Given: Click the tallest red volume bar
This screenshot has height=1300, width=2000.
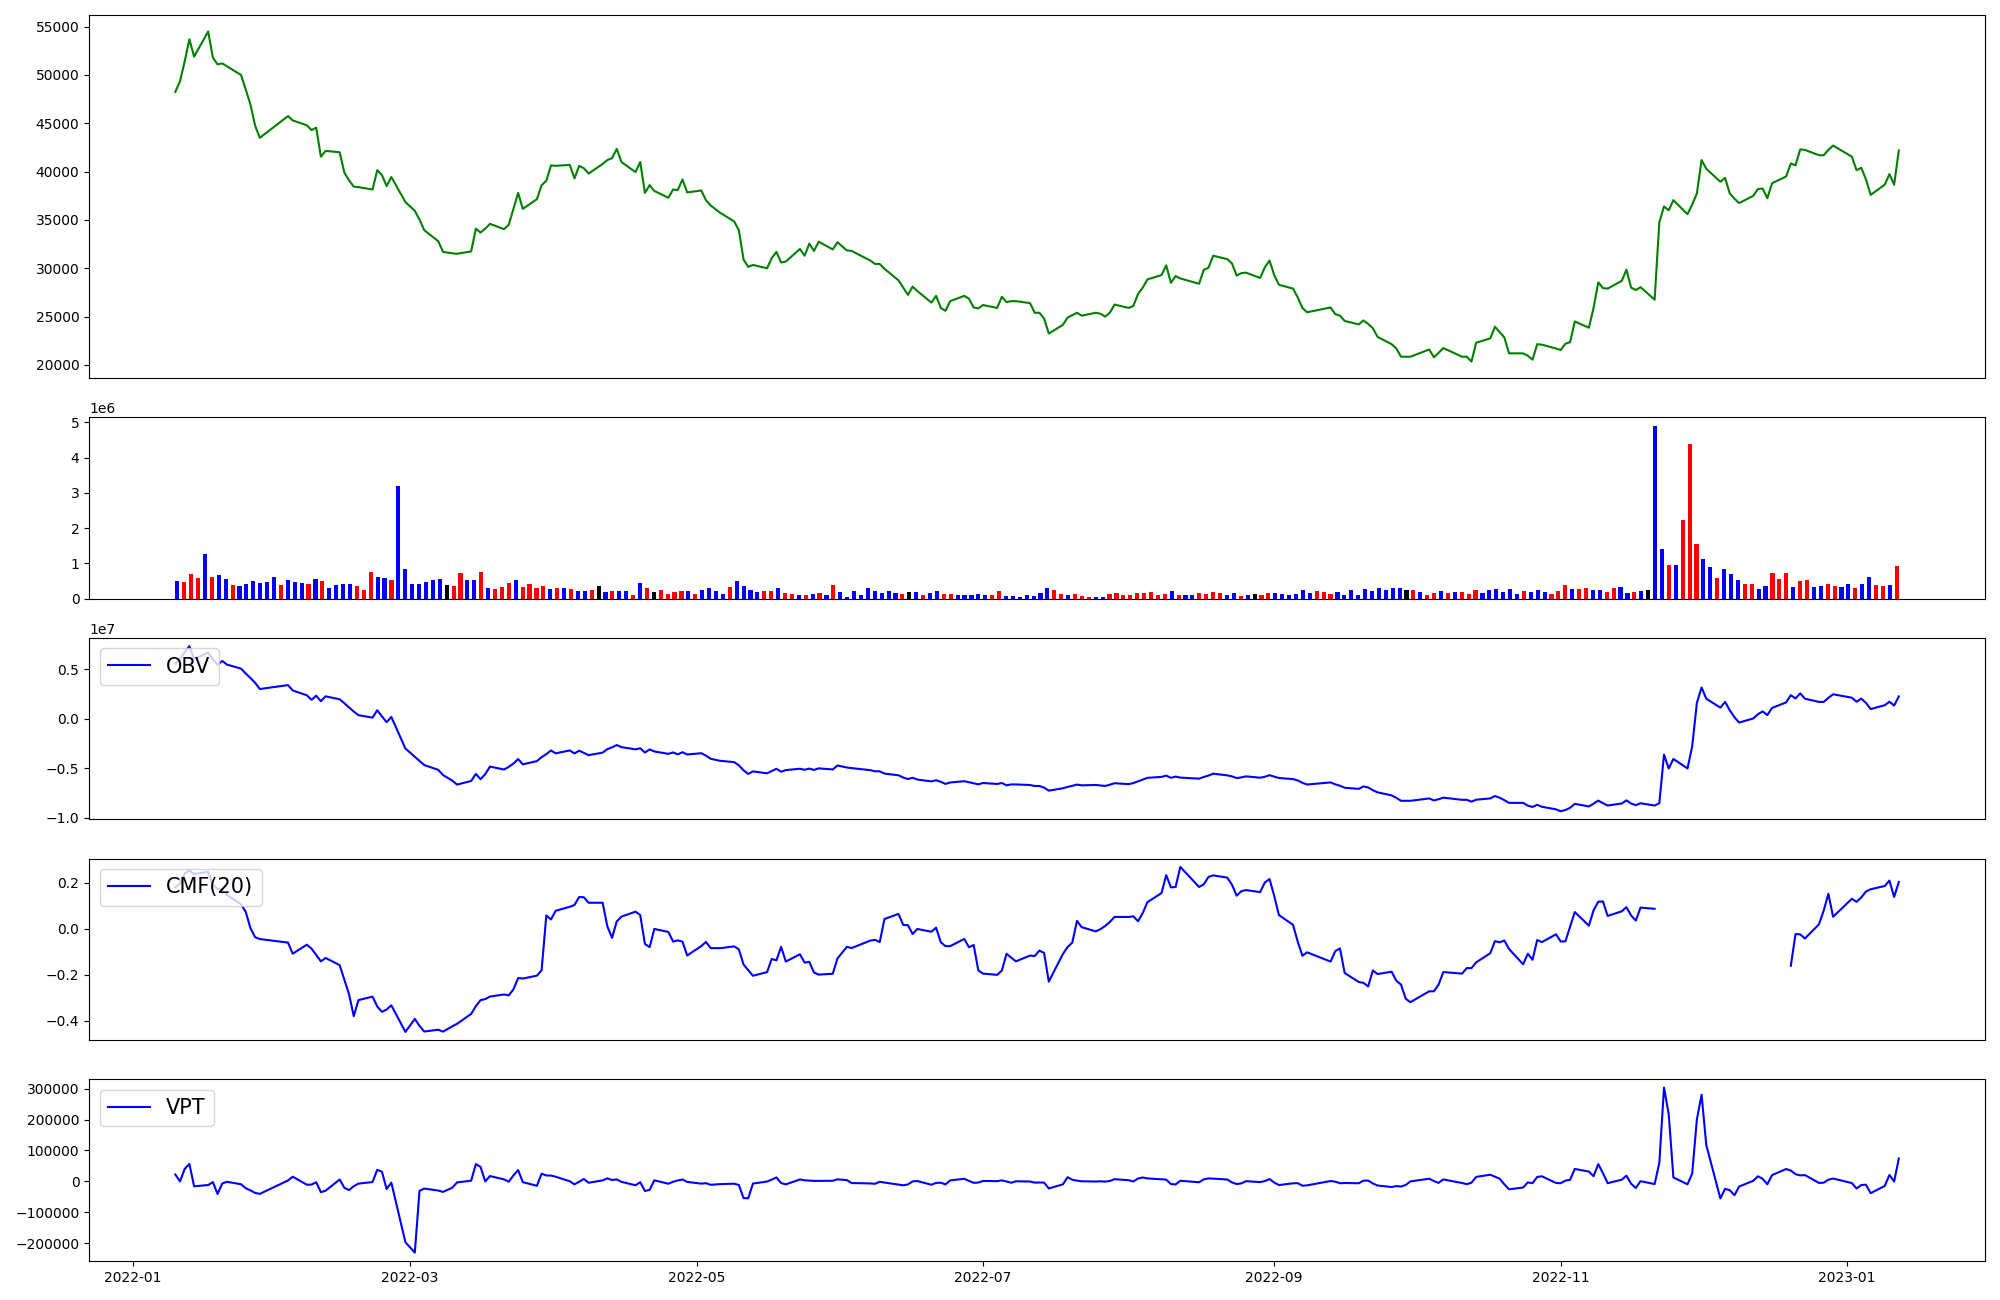Looking at the screenshot, I should [x=1690, y=521].
